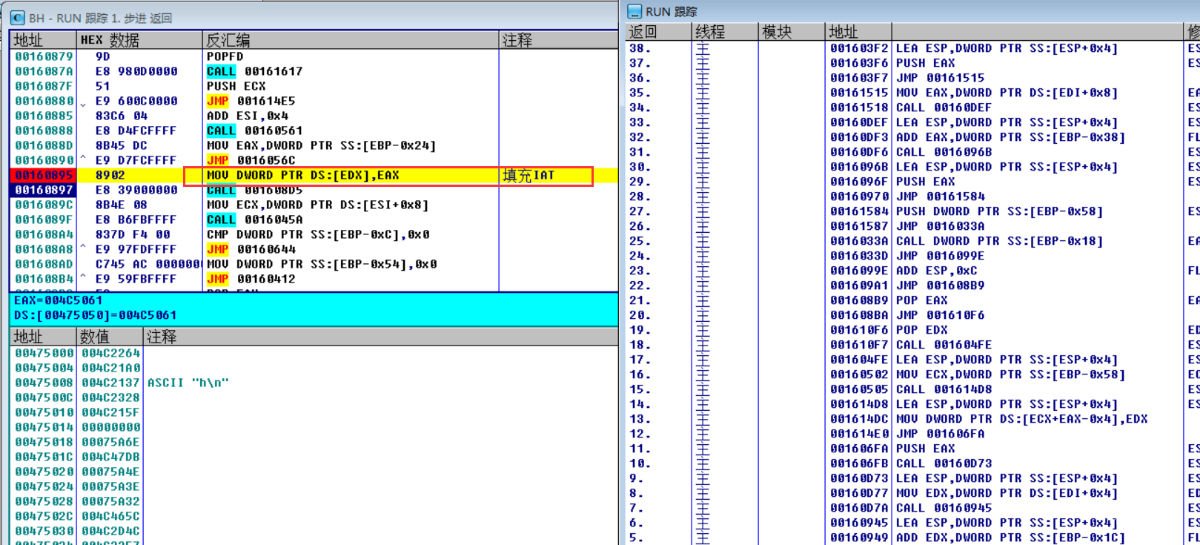The height and width of the screenshot is (545, 1200).
Task: Click the 线程 column header in RUN trace
Action: tap(724, 32)
